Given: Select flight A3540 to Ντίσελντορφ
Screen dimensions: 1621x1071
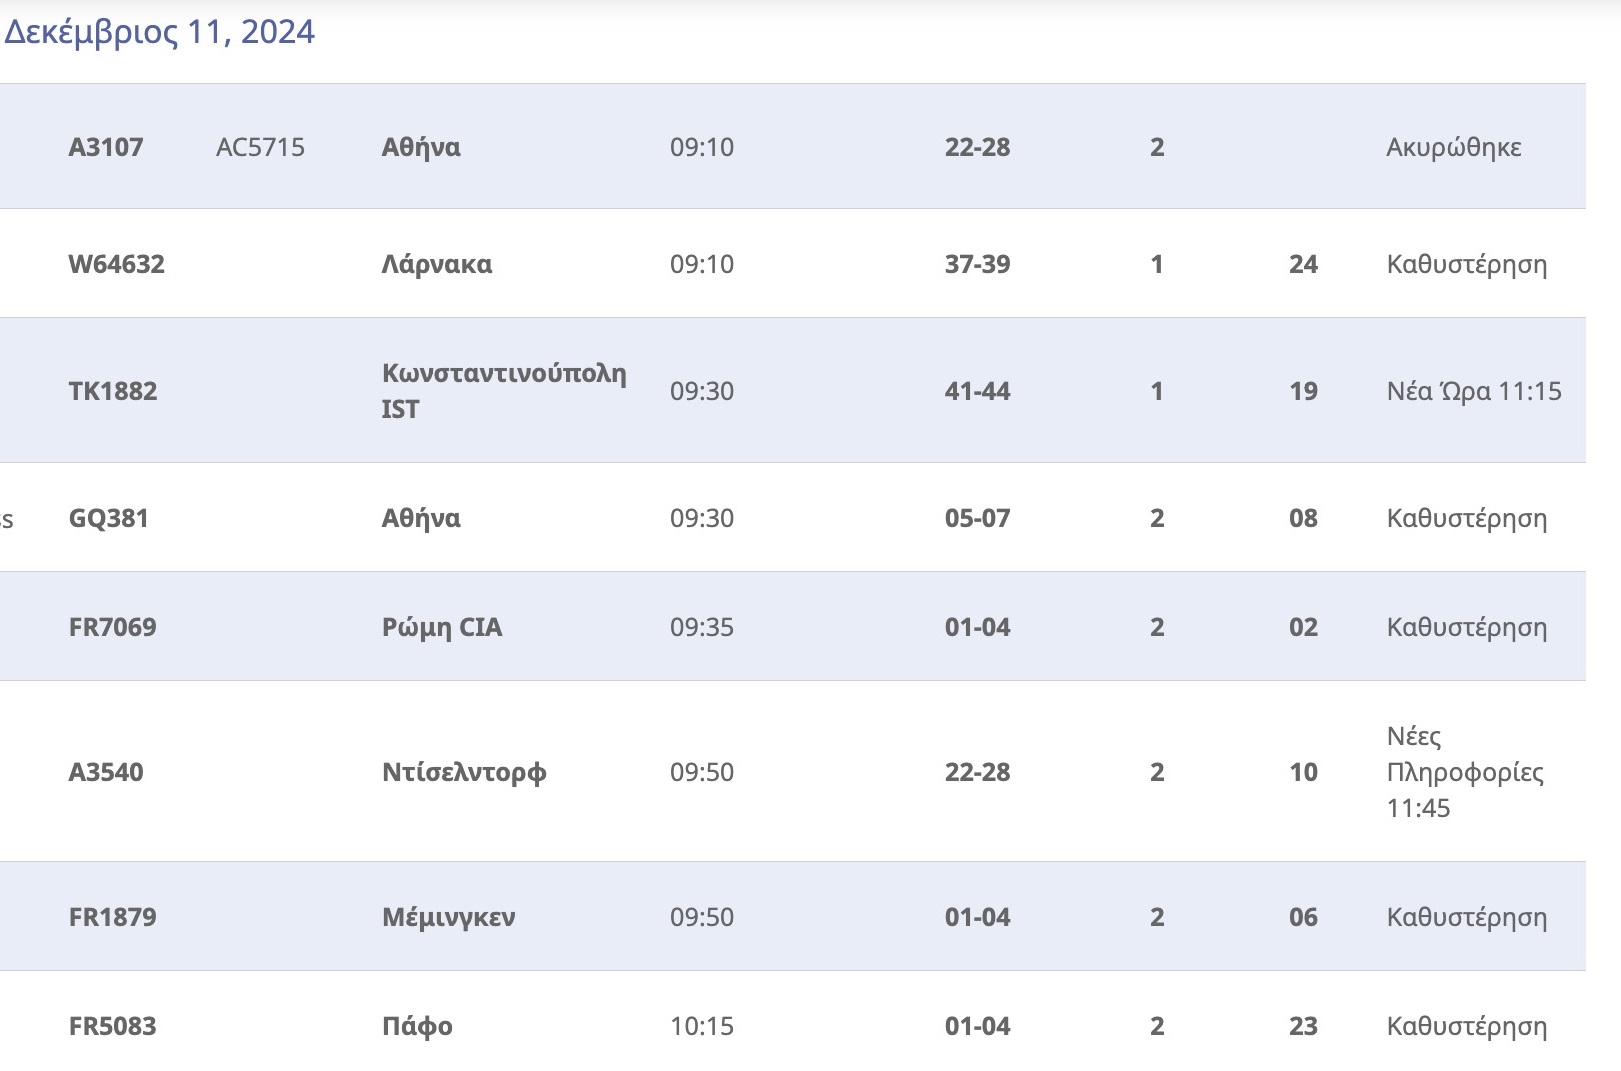Looking at the screenshot, I should pos(793,772).
